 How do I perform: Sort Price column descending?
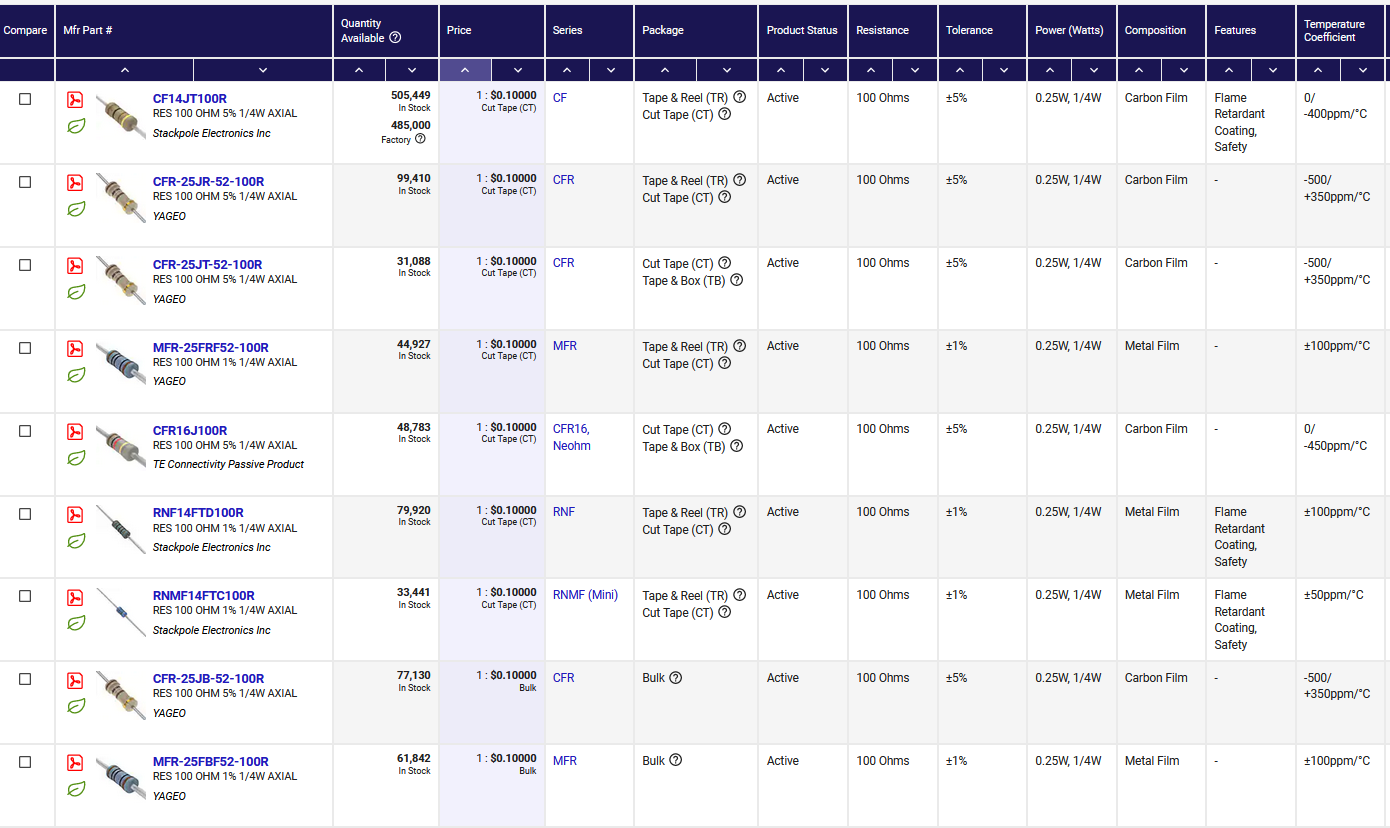518,70
